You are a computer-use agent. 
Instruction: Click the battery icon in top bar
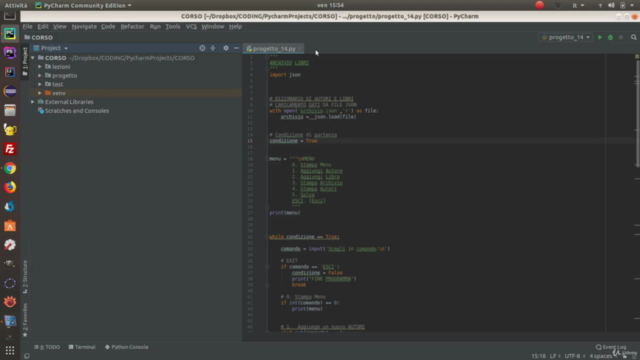(622, 5)
